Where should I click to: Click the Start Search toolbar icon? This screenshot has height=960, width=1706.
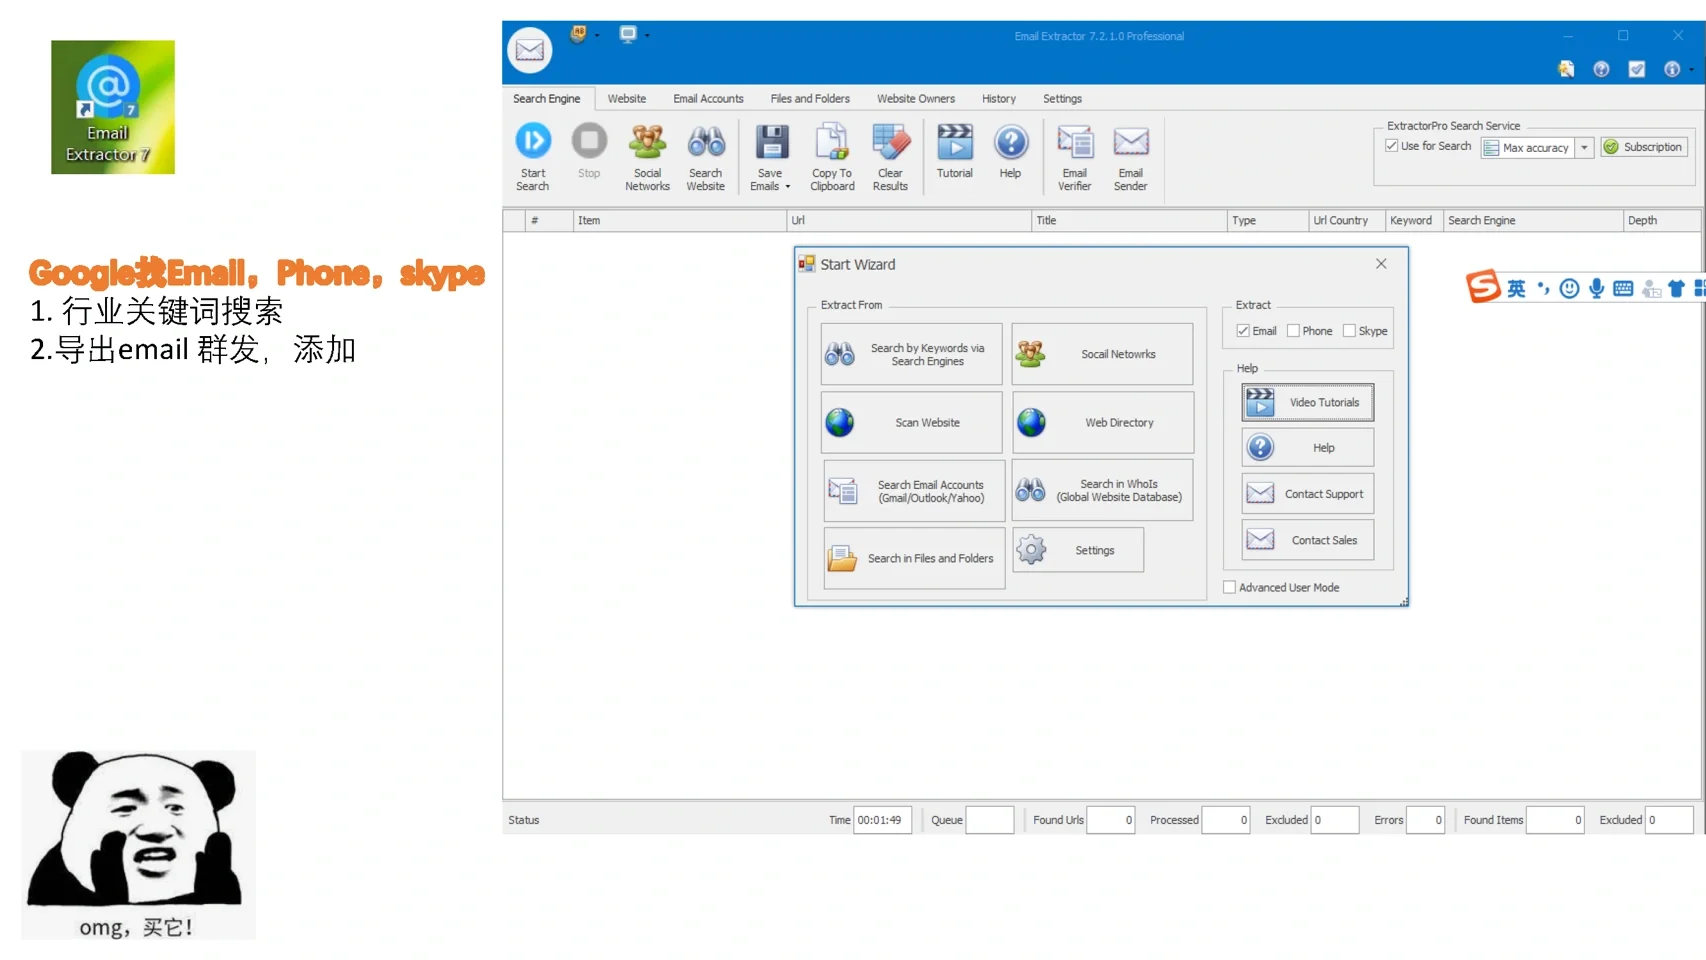click(533, 142)
